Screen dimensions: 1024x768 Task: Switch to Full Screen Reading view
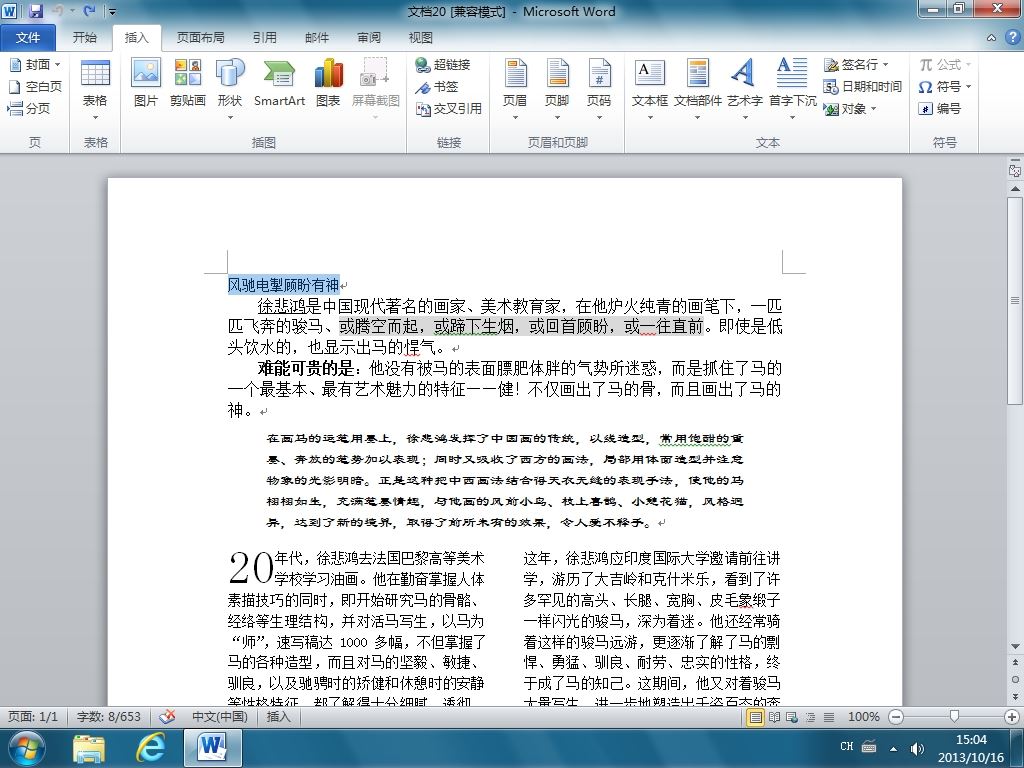[x=774, y=717]
